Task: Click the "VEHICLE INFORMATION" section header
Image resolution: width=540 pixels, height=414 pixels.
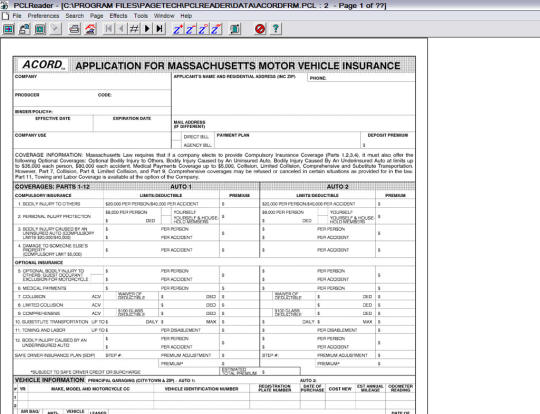Action: (50, 380)
